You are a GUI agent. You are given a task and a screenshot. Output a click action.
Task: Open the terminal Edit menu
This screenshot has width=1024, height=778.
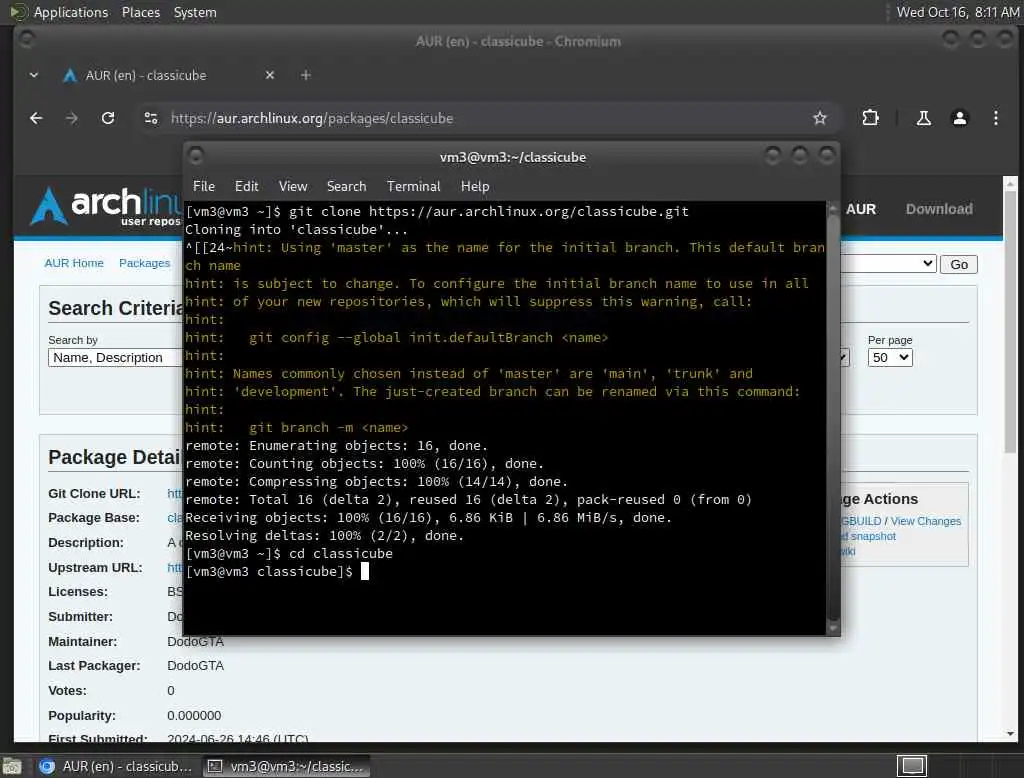(246, 186)
